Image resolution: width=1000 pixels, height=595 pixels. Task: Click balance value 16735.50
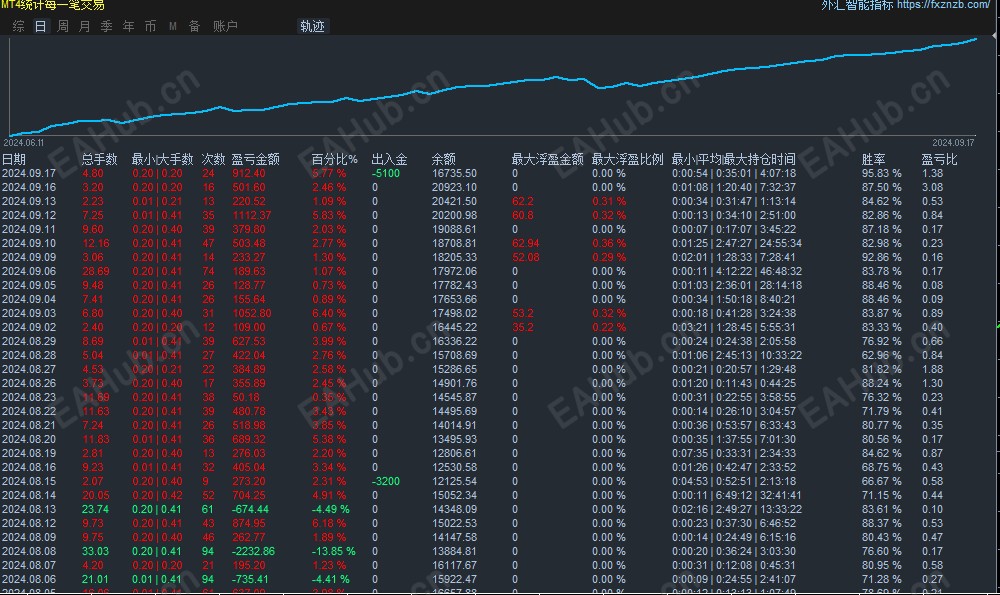point(454,173)
